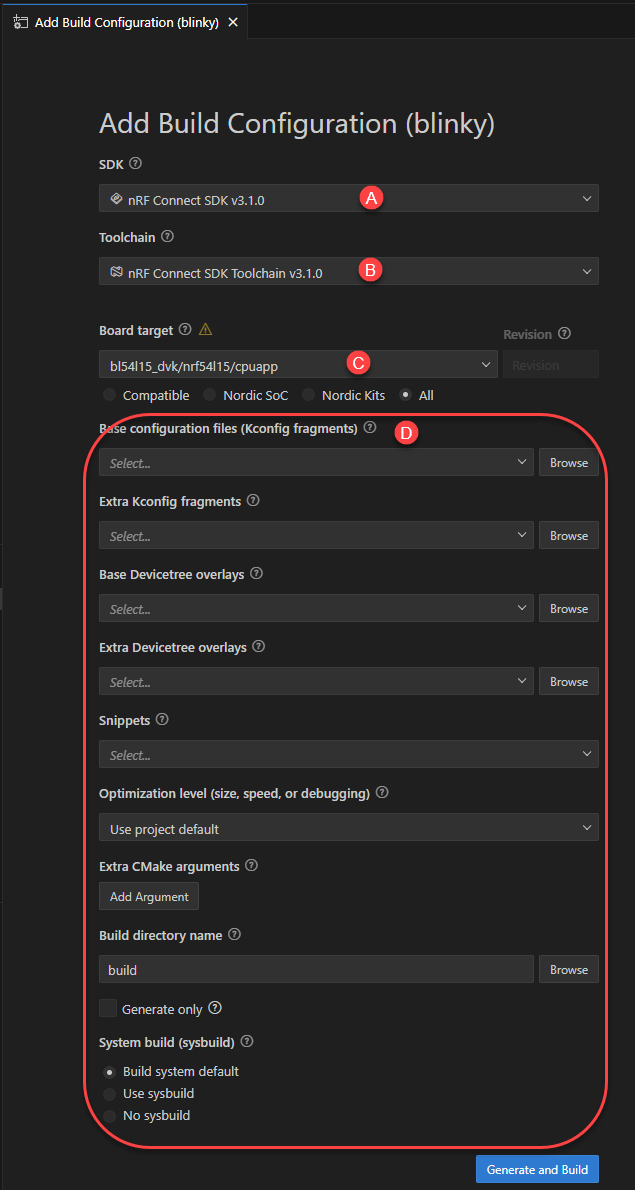Viewport: 635px width, 1190px height.
Task: Click help icon next to Snippets
Action: (x=163, y=719)
